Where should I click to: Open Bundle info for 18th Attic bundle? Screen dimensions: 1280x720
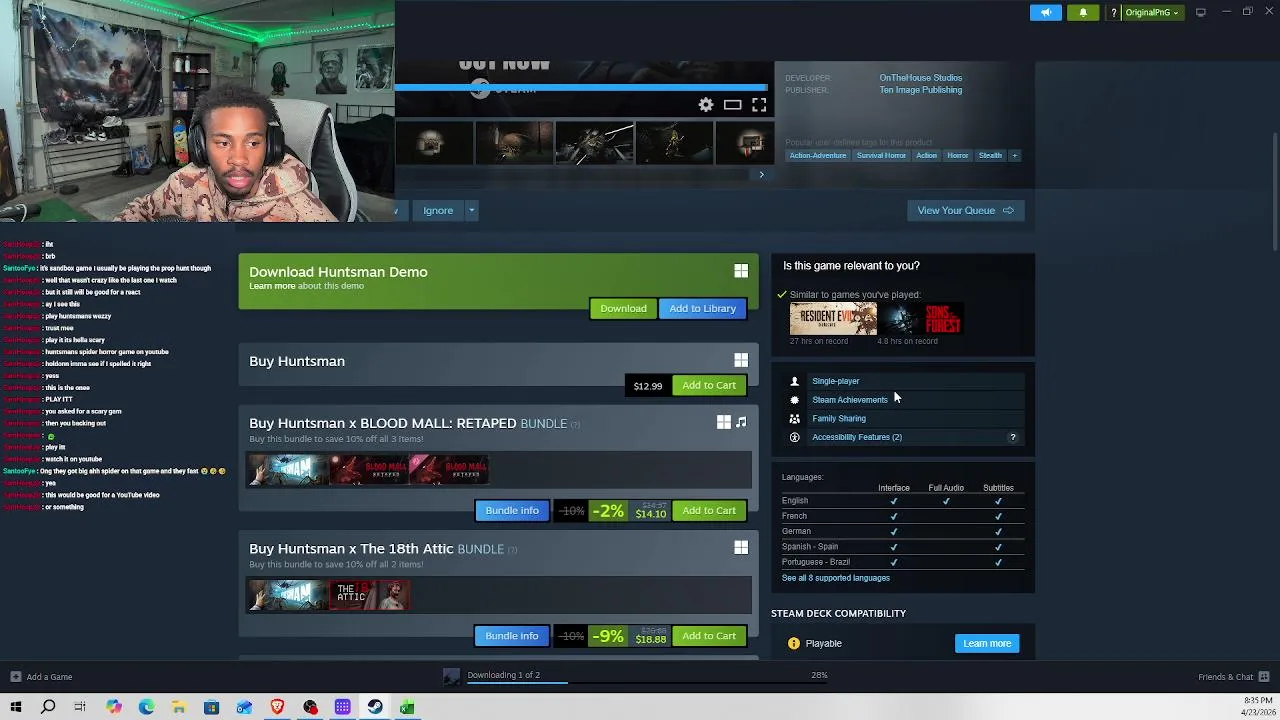512,636
